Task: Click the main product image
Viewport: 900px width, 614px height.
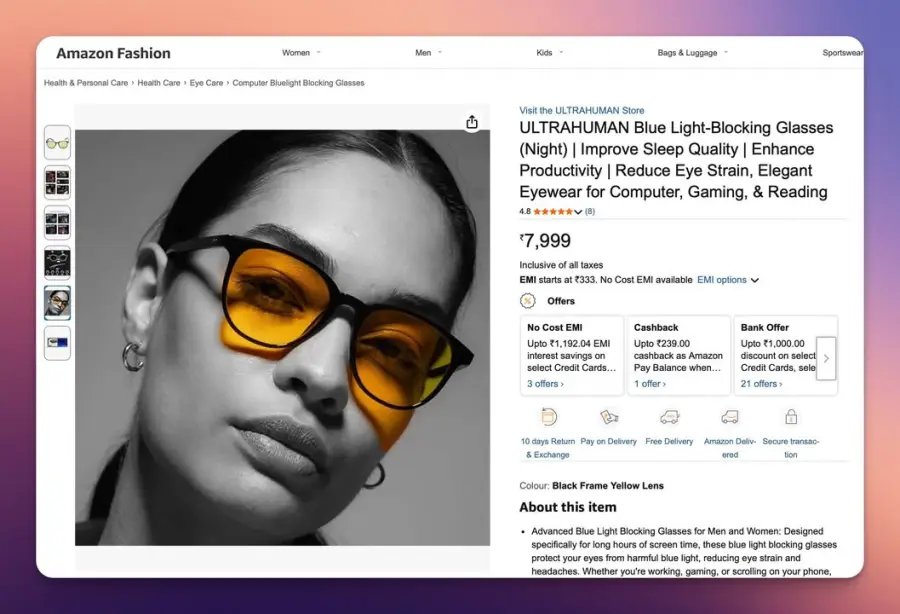Action: (282, 337)
